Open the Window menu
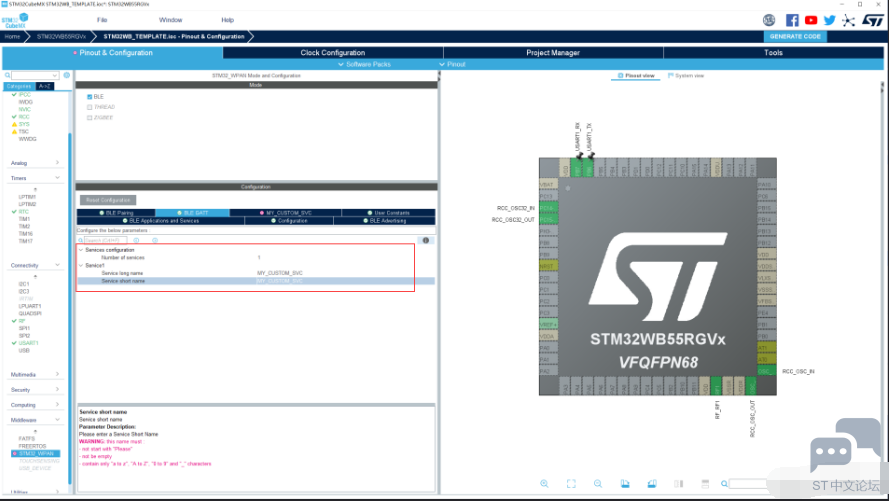 pos(171,20)
